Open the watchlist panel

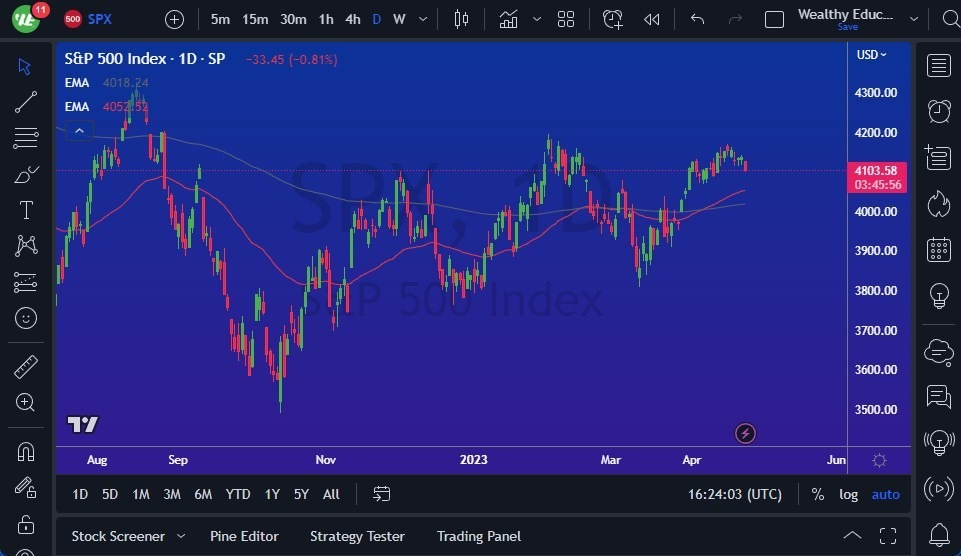pyautogui.click(x=939, y=66)
